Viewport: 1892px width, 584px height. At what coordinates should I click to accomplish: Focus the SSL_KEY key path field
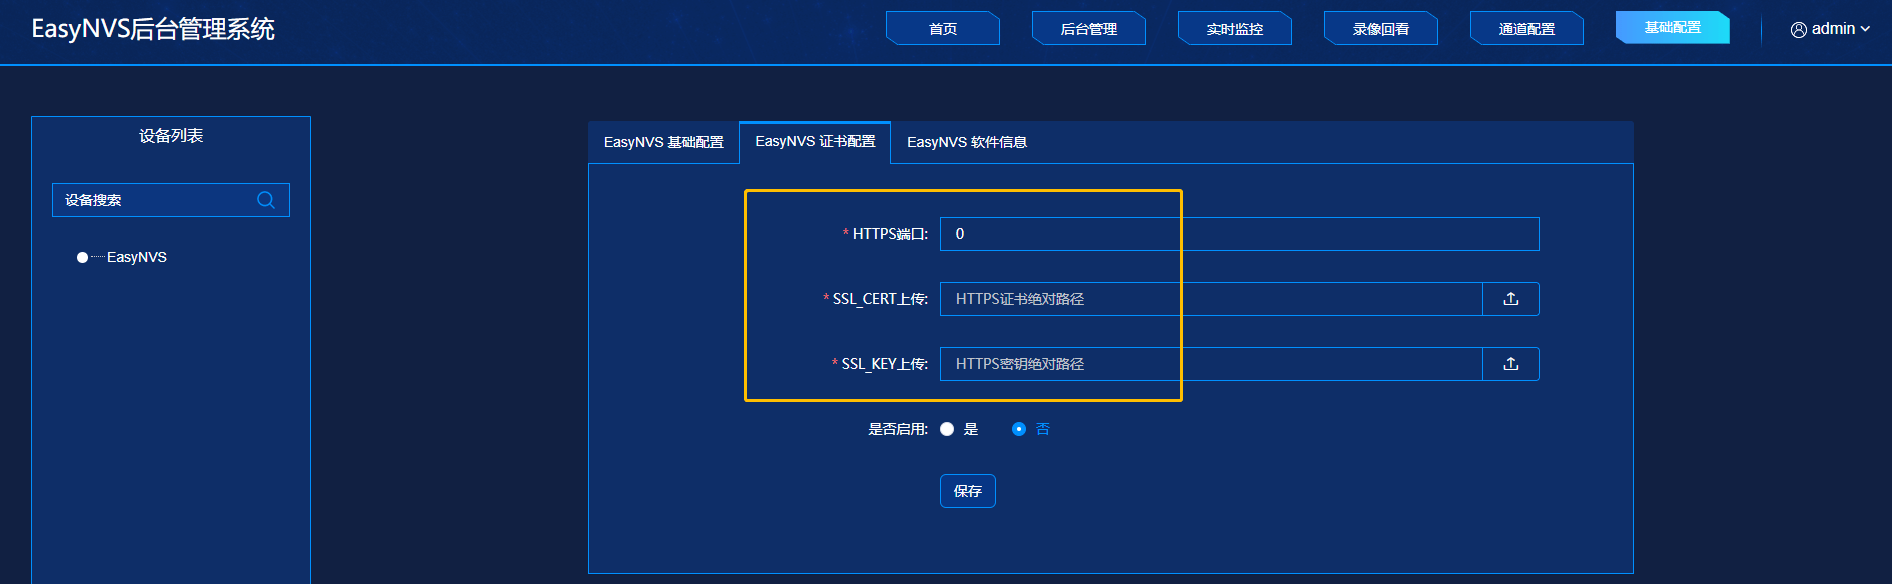click(x=1211, y=364)
